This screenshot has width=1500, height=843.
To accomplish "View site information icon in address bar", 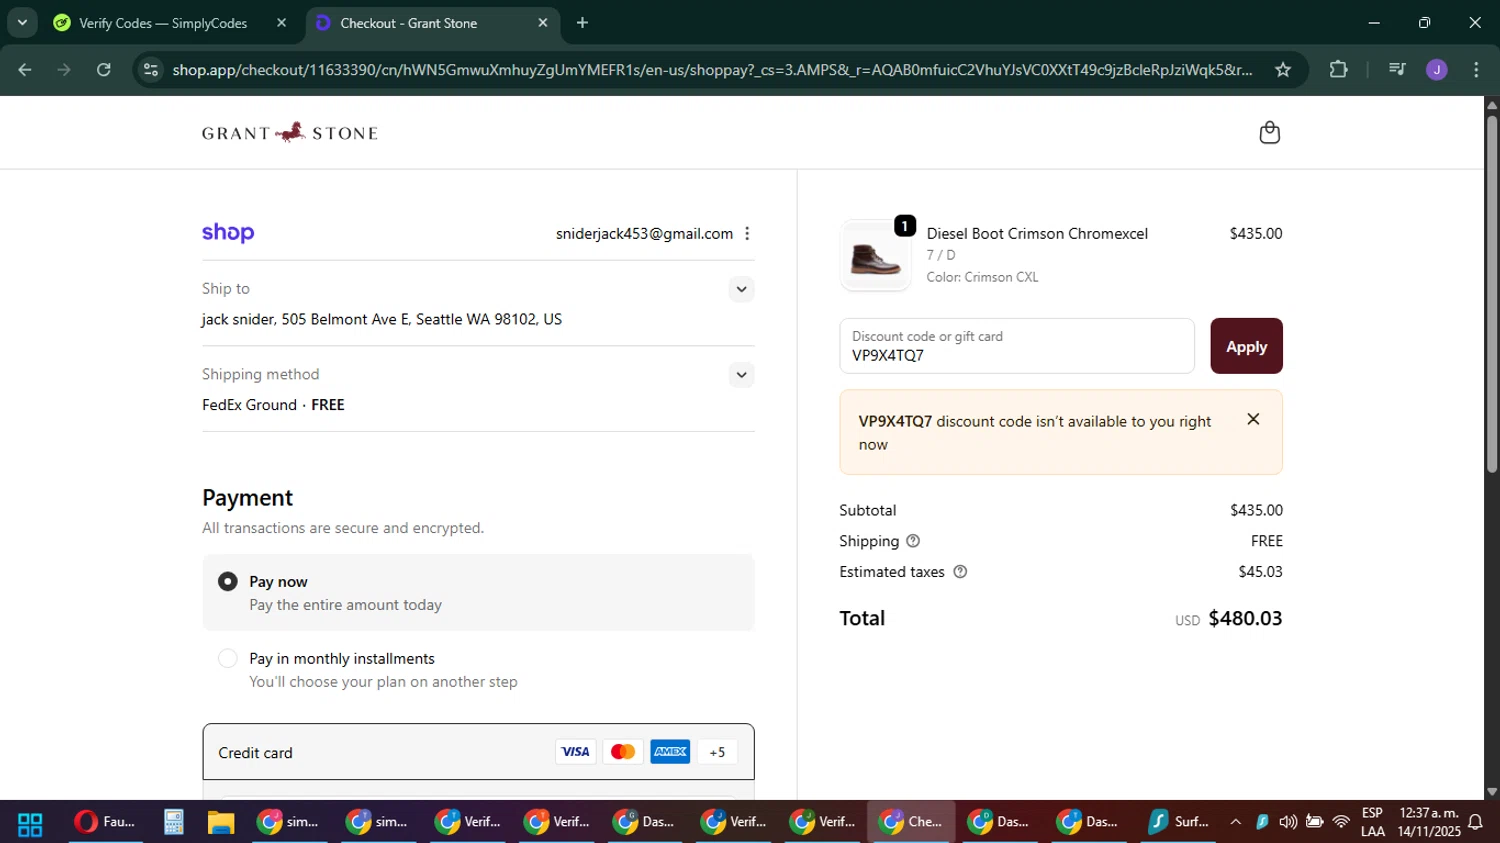I will click(151, 70).
